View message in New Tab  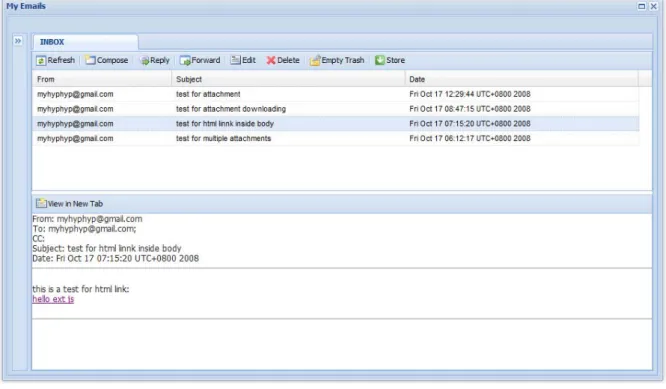(x=70, y=204)
